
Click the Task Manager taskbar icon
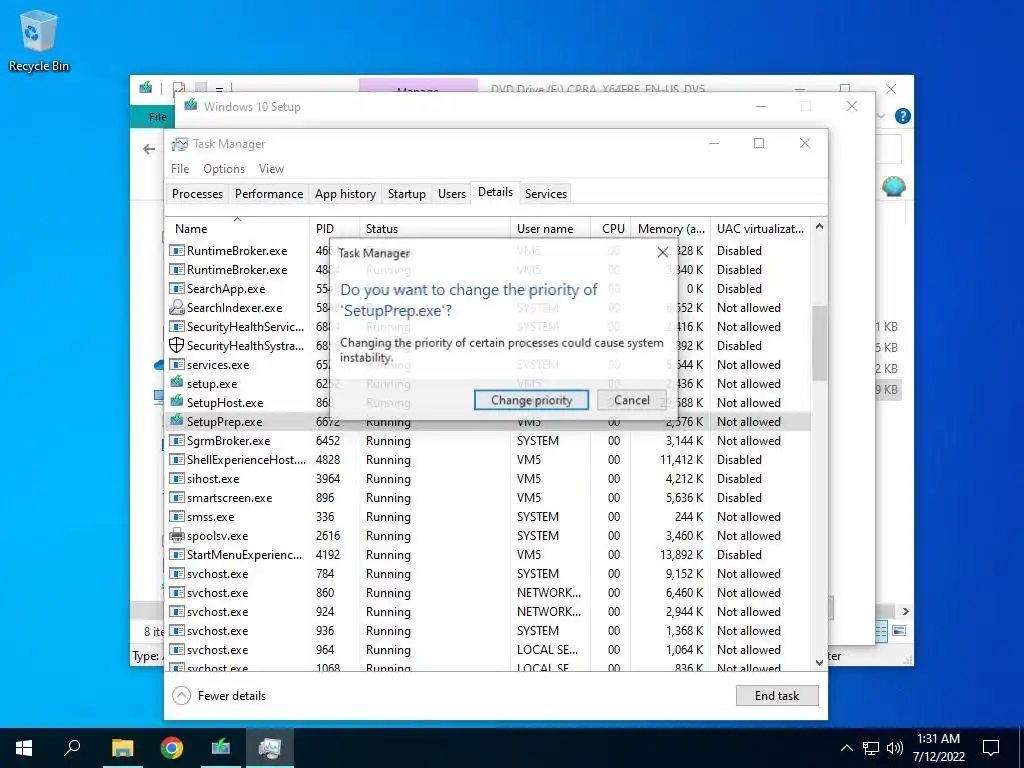pos(270,748)
